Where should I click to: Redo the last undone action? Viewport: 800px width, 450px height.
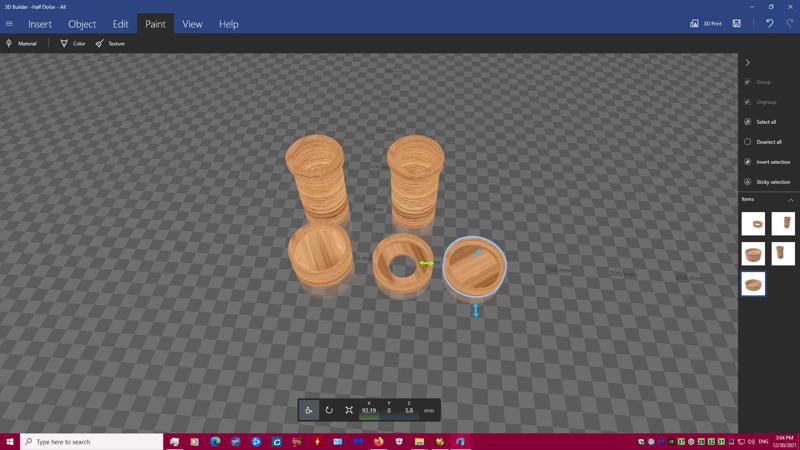(790, 23)
